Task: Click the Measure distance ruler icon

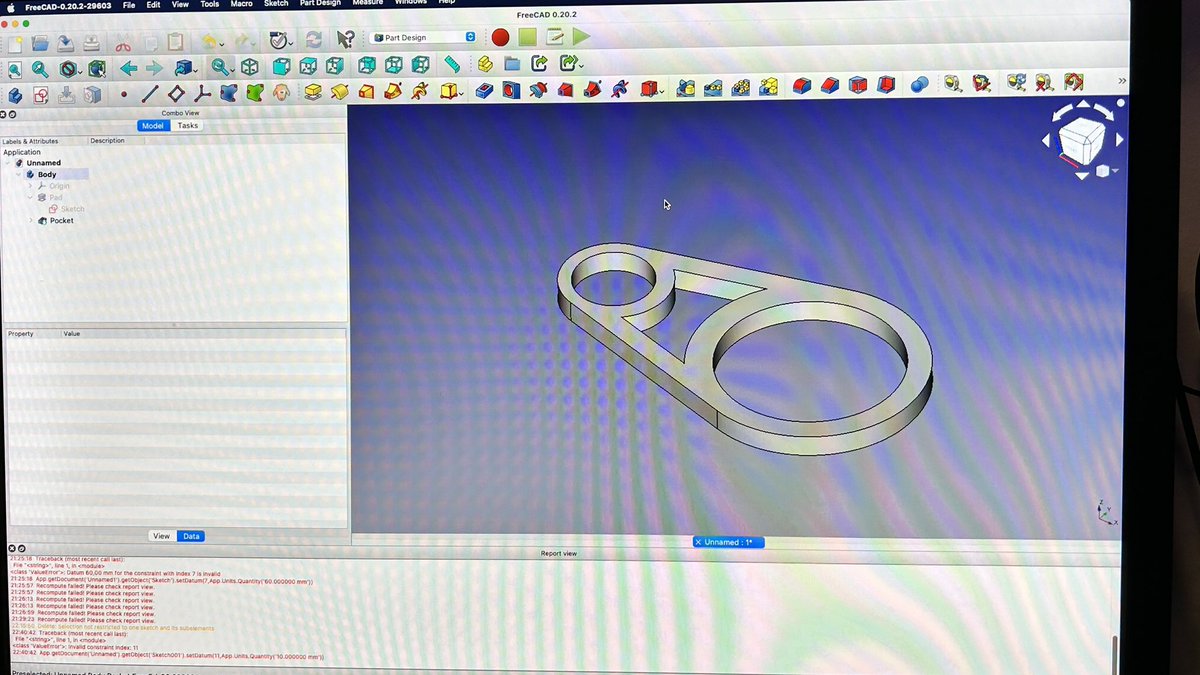Action: point(452,64)
